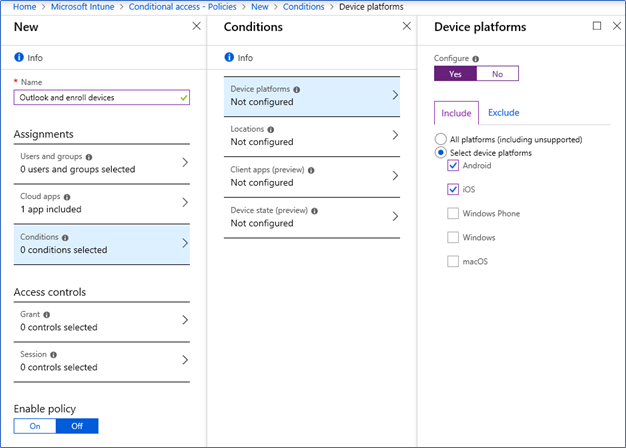Select All platforms (including unsupported) radio
This screenshot has height=448, width=626.
tap(440, 139)
